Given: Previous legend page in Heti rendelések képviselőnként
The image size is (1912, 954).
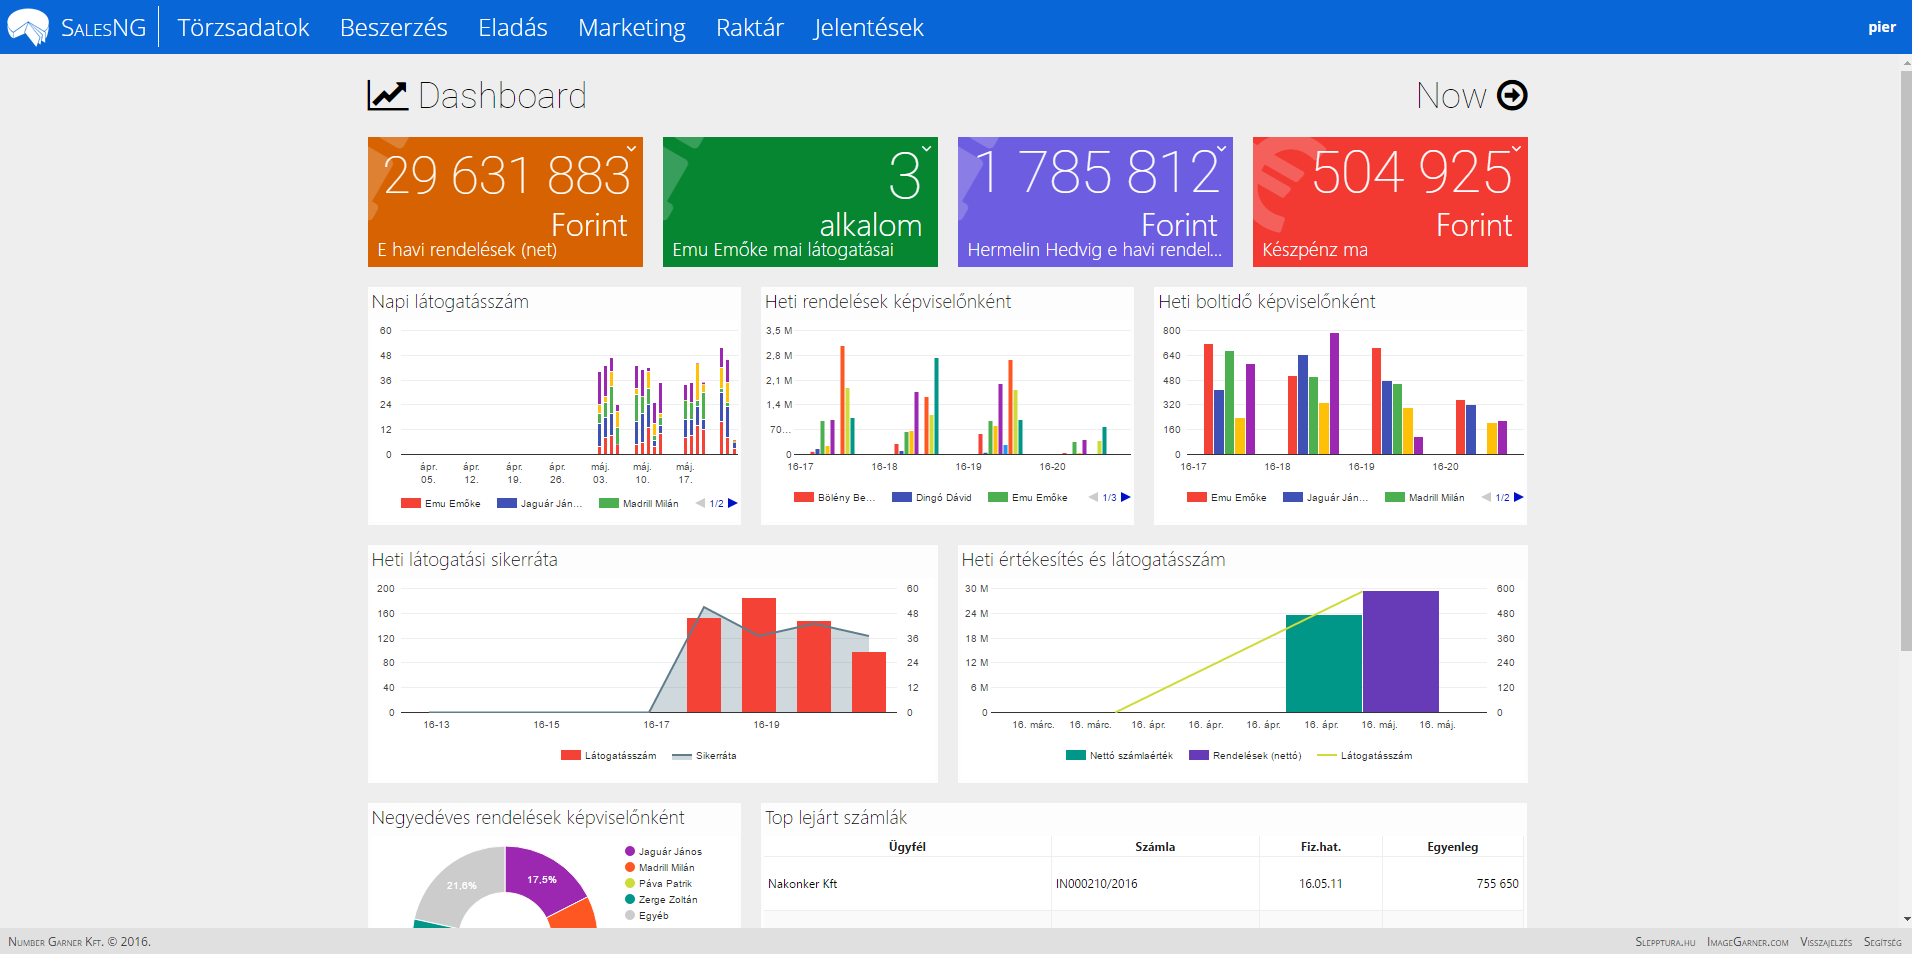Looking at the screenshot, I should (x=1093, y=497).
